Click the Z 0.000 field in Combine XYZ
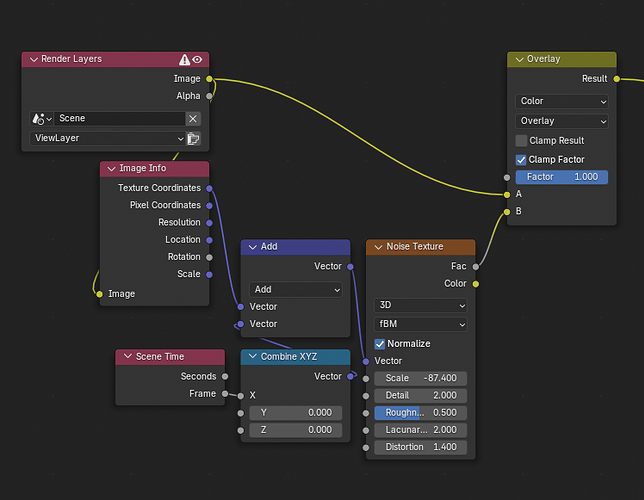Viewport: 644px width, 500px height. click(x=295, y=430)
